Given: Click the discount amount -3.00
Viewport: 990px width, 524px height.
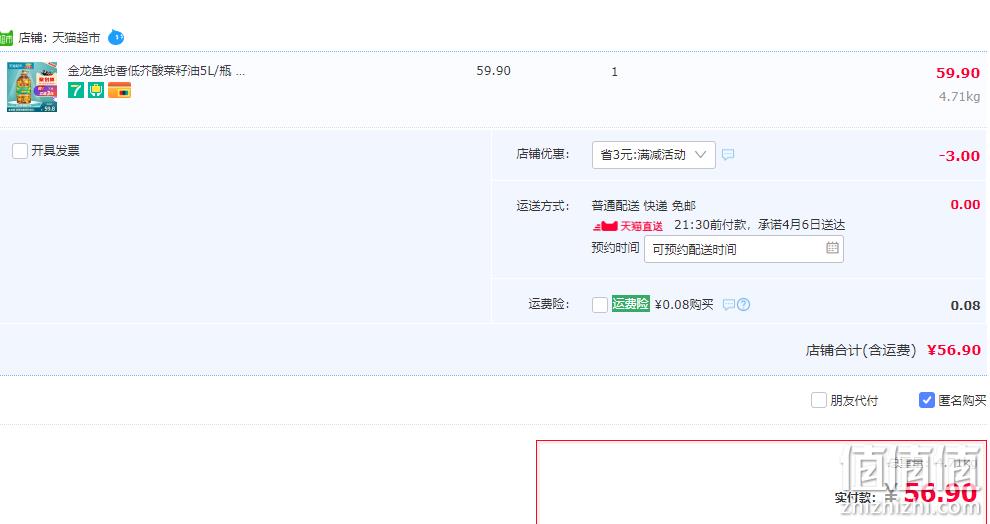Looking at the screenshot, I should 959,156.
